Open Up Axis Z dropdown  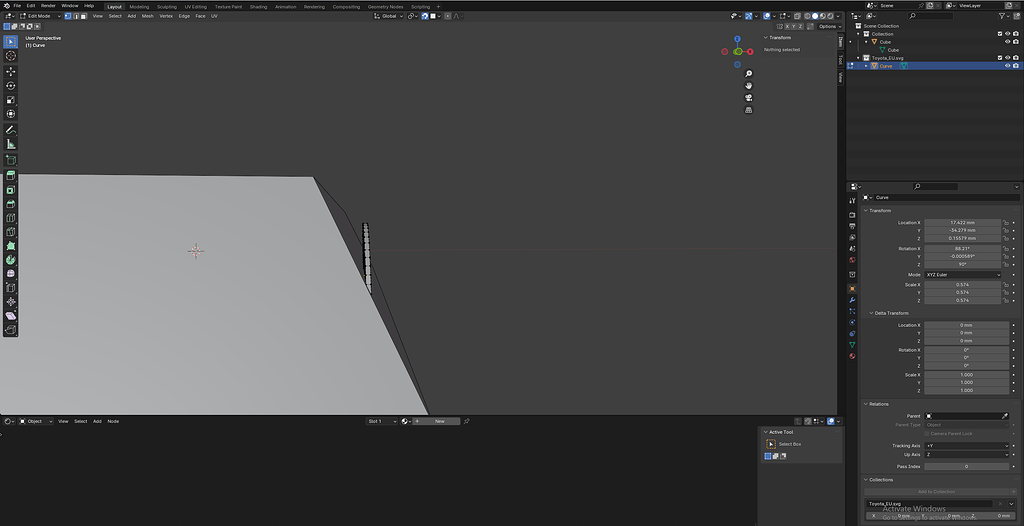click(x=967, y=455)
